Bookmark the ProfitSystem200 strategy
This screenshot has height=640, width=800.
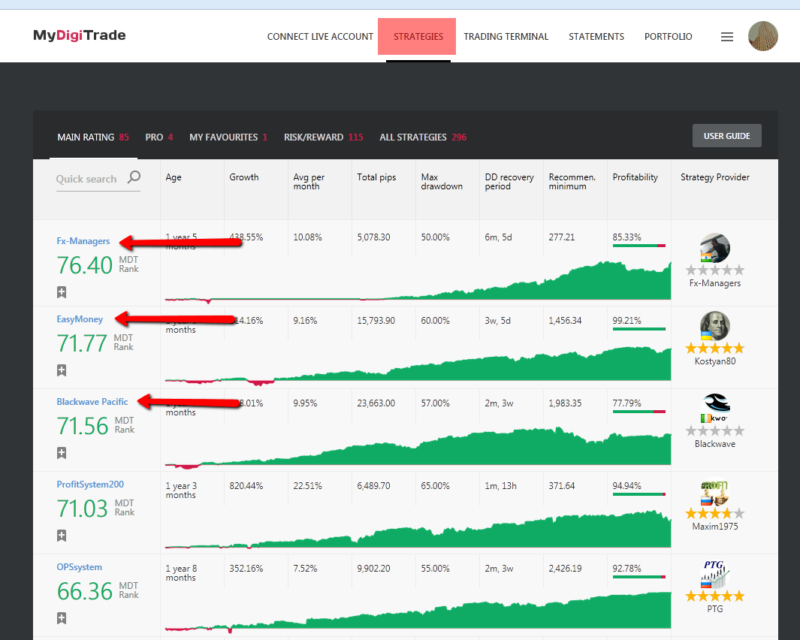pyautogui.click(x=62, y=535)
